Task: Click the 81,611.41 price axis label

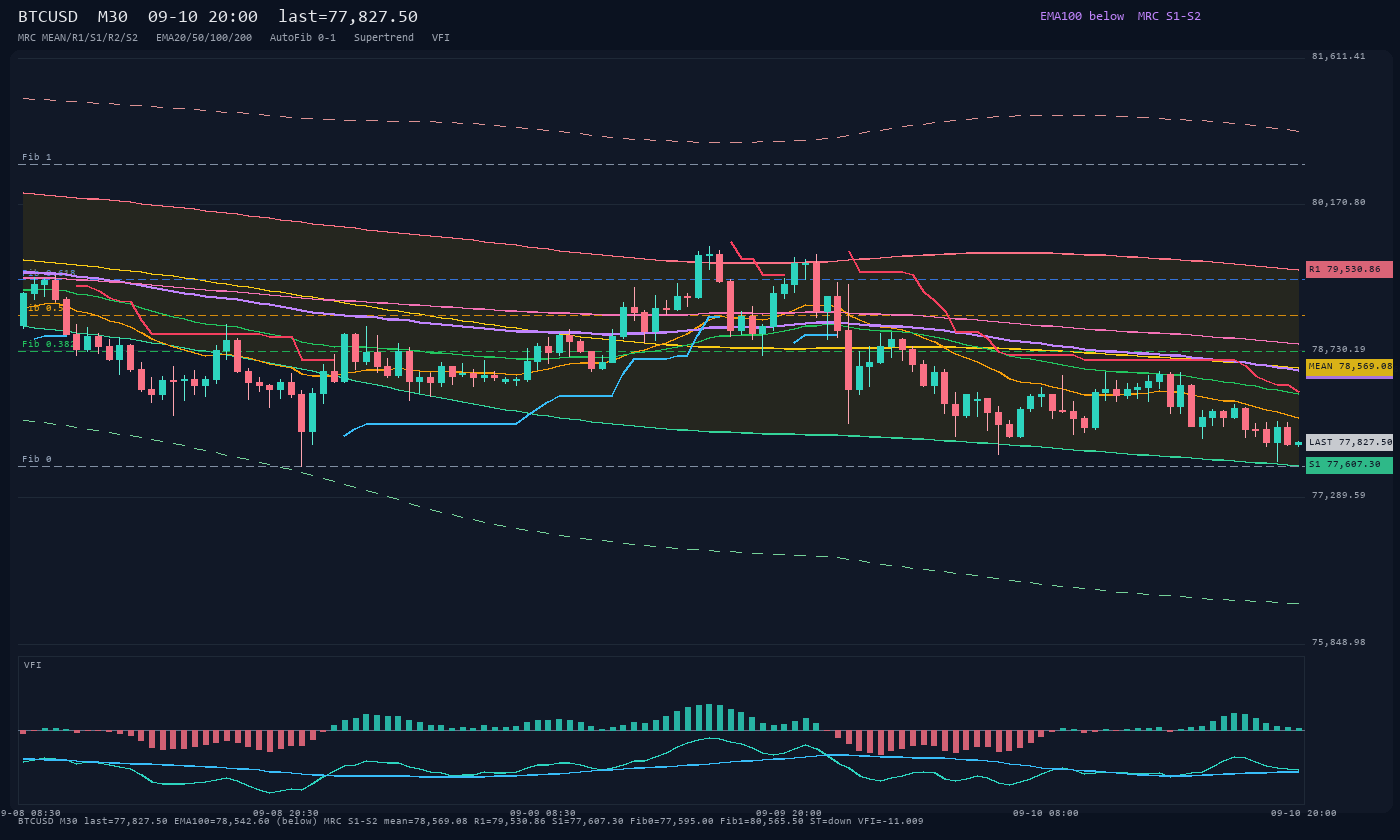Action: point(1338,57)
